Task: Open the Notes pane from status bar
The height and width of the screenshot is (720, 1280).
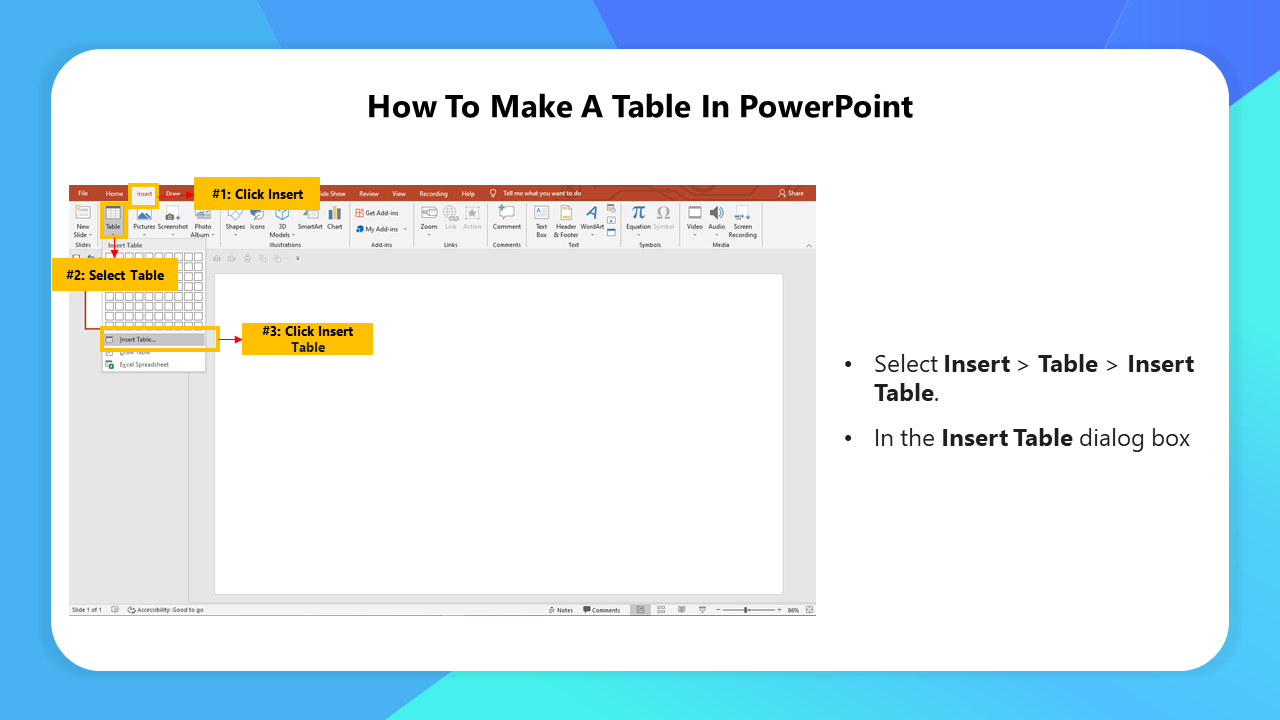Action: click(562, 610)
